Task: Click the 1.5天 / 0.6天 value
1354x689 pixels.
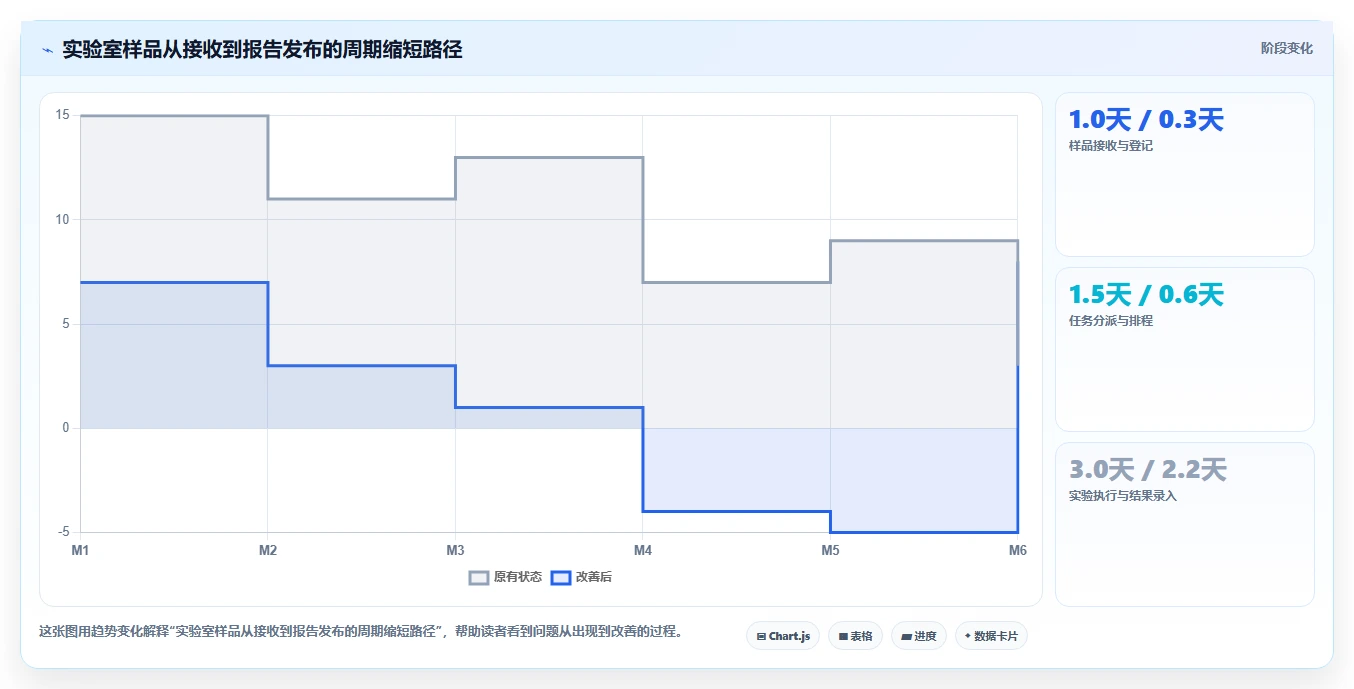Action: point(1146,295)
